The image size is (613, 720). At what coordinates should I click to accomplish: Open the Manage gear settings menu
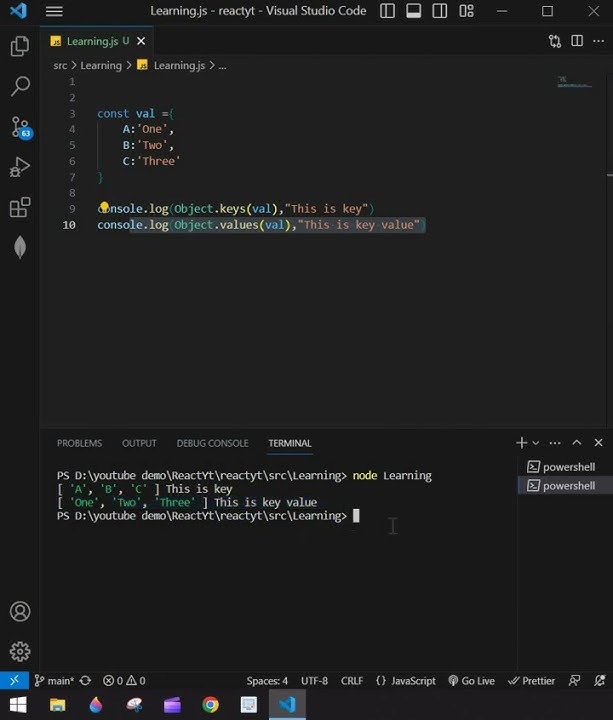click(19, 652)
